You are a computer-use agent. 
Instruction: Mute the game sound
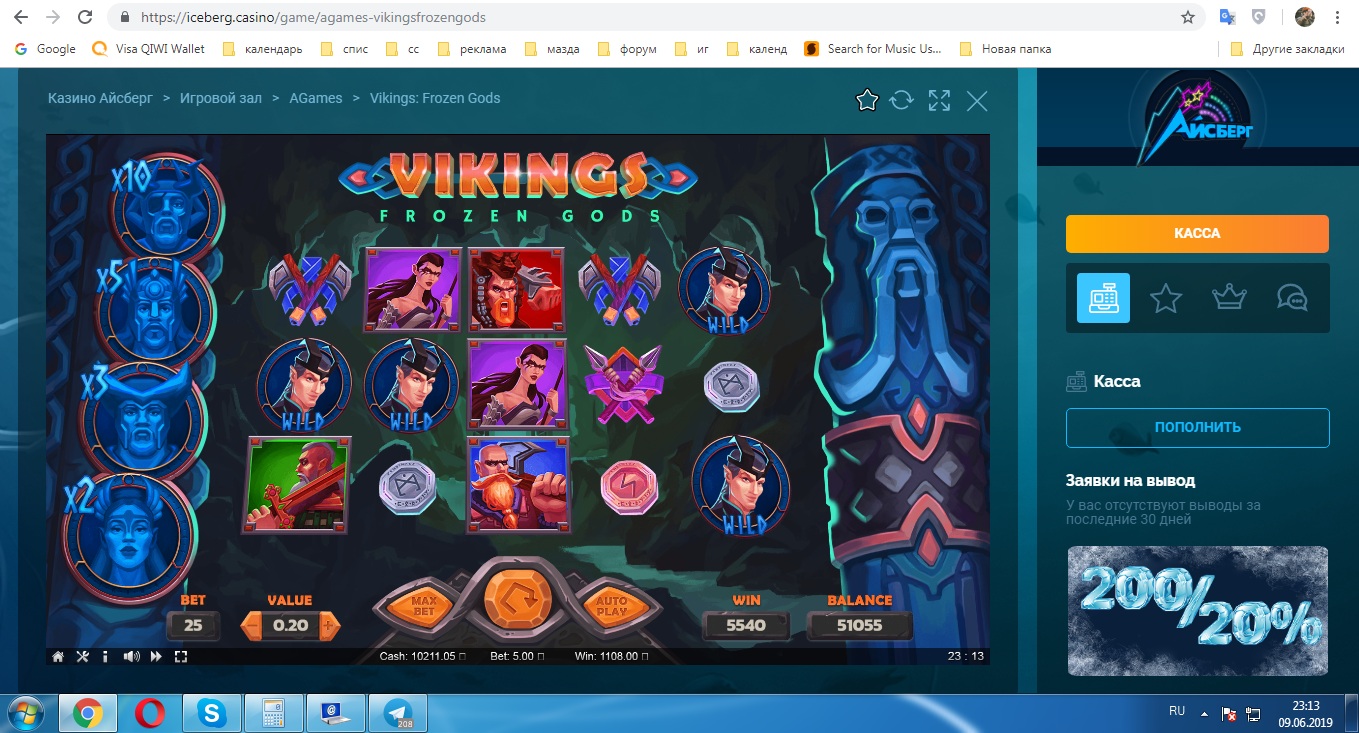coord(131,657)
